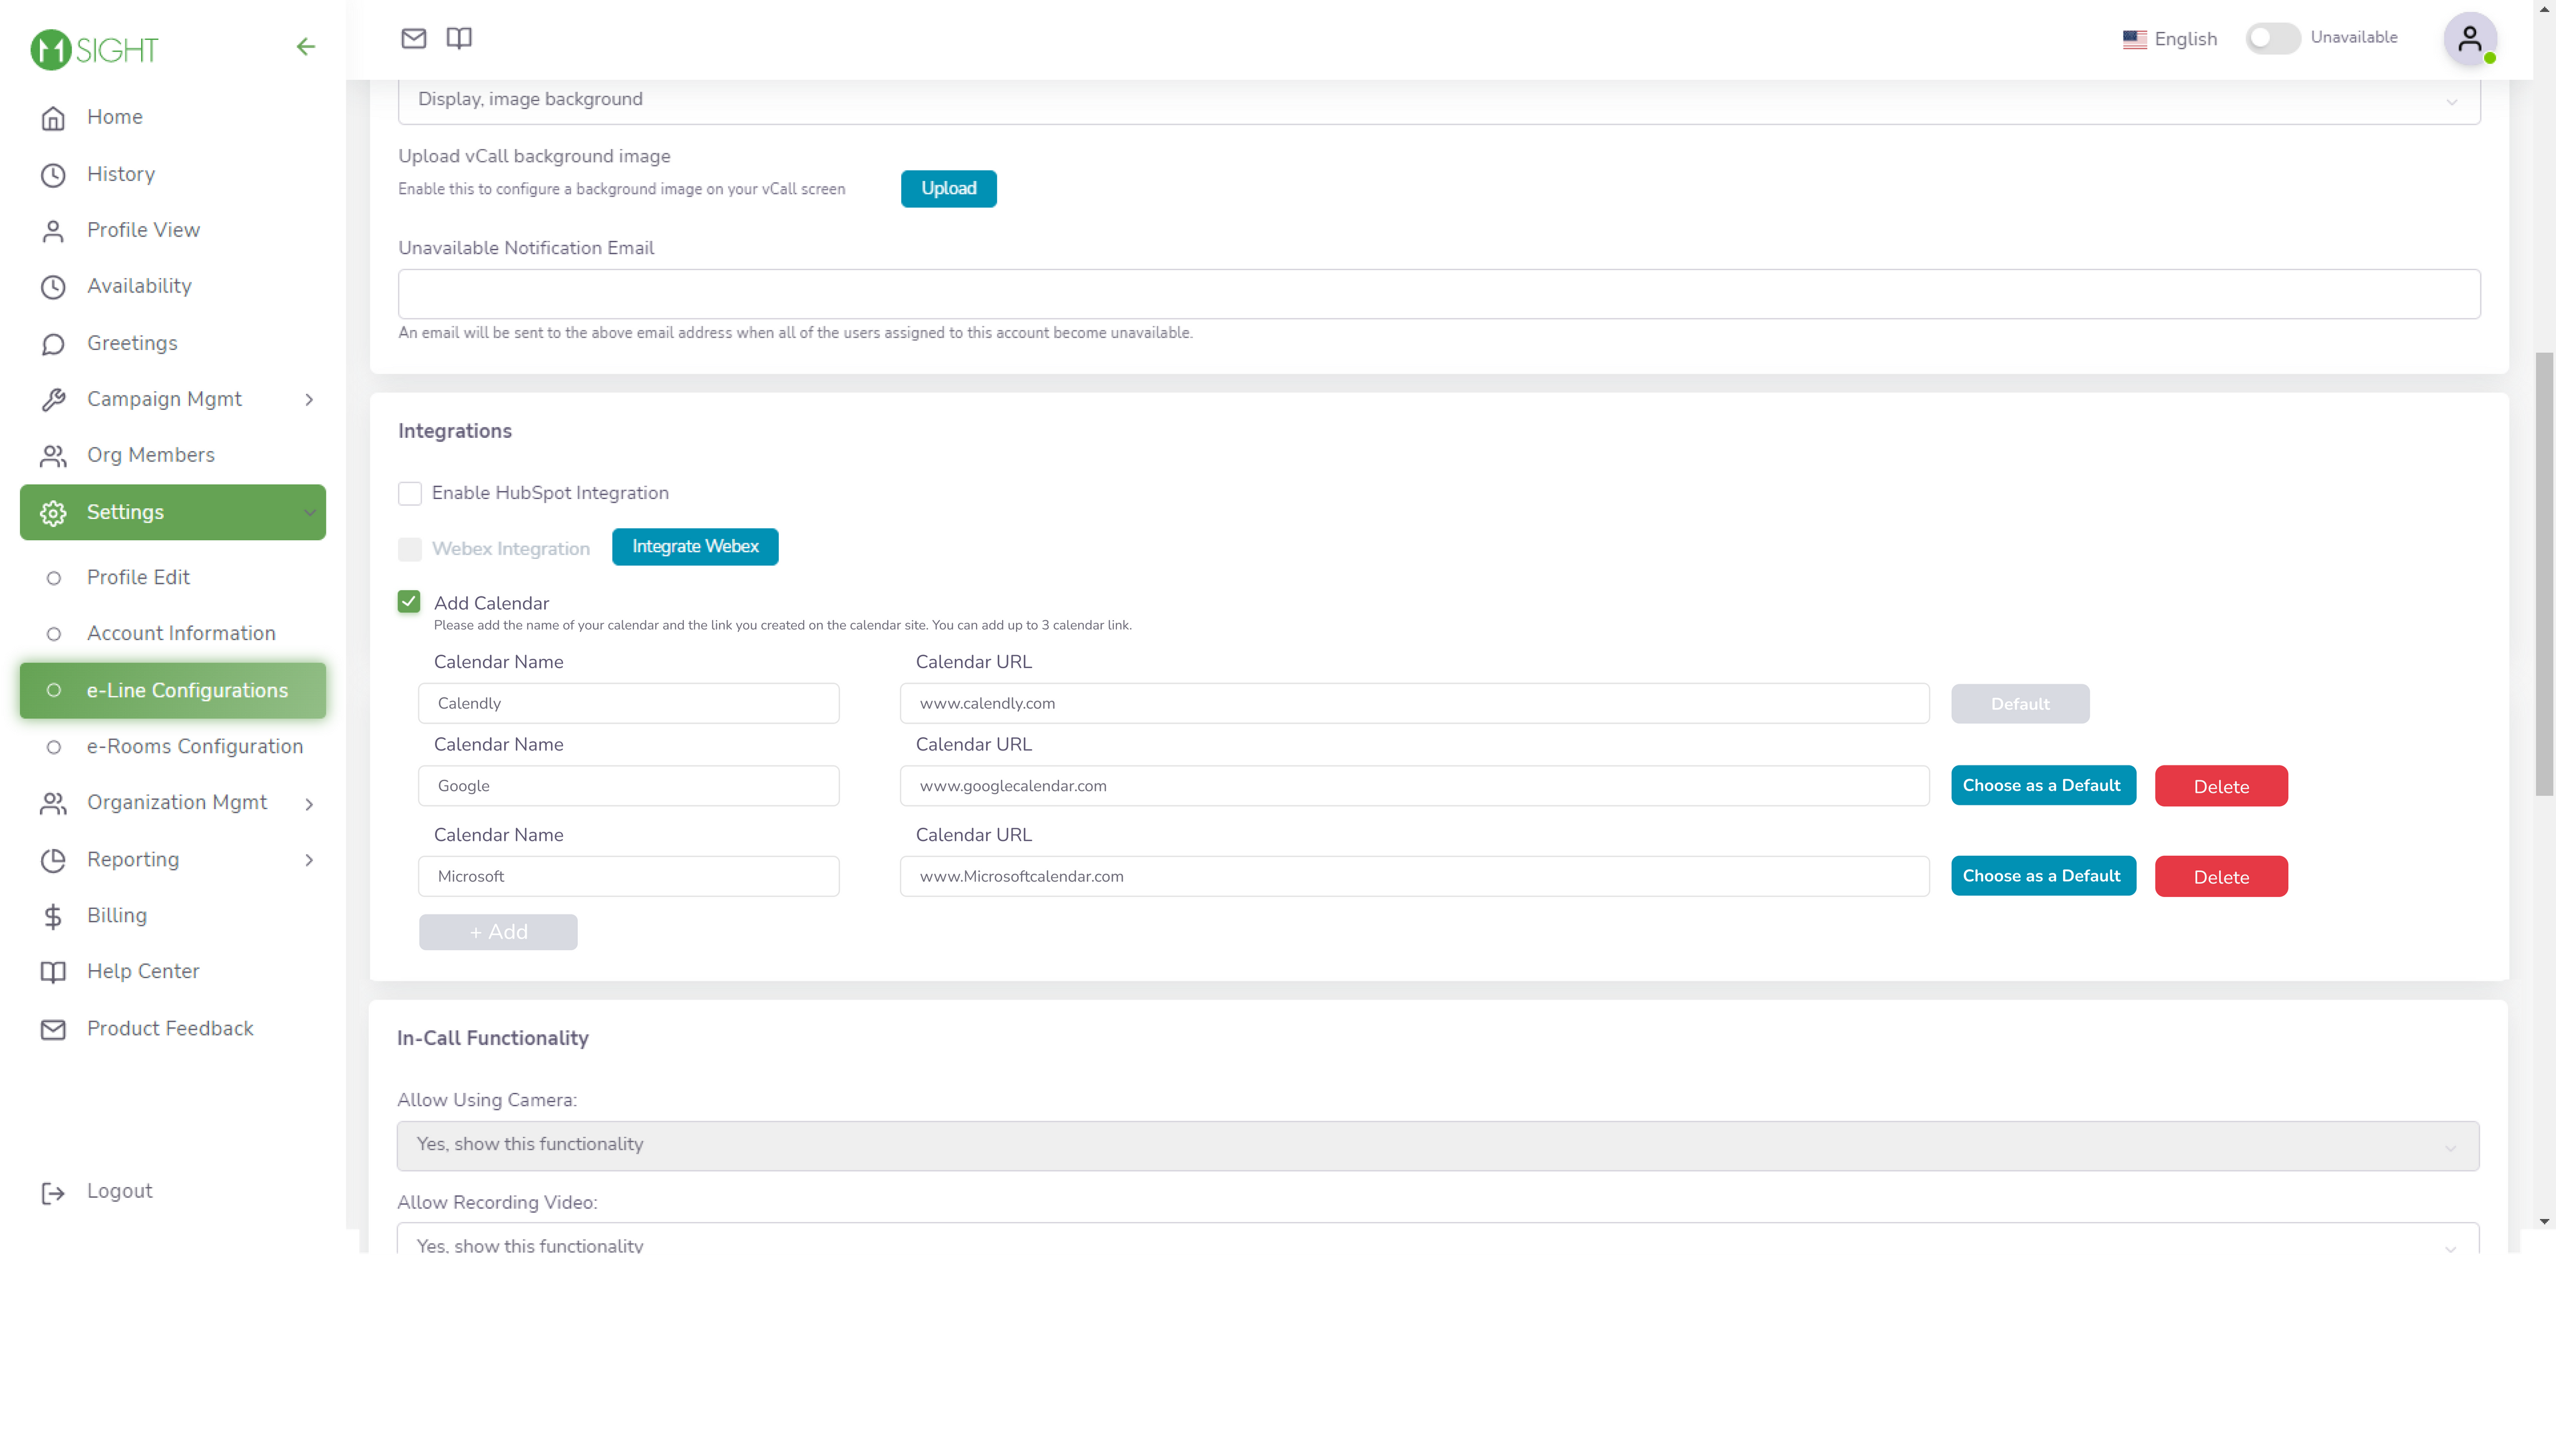Image resolution: width=2556 pixels, height=1456 pixels.
Task: Delete the Microsoft calendar row
Action: point(2221,877)
